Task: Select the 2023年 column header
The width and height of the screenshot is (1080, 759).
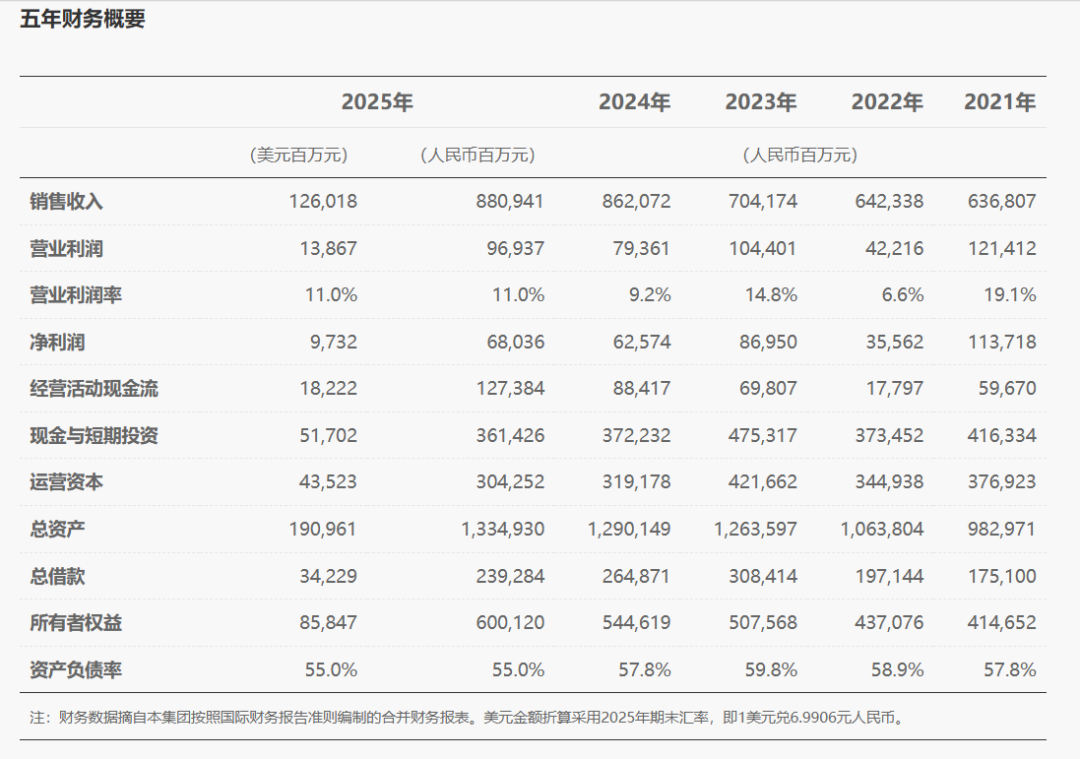Action: [x=760, y=102]
